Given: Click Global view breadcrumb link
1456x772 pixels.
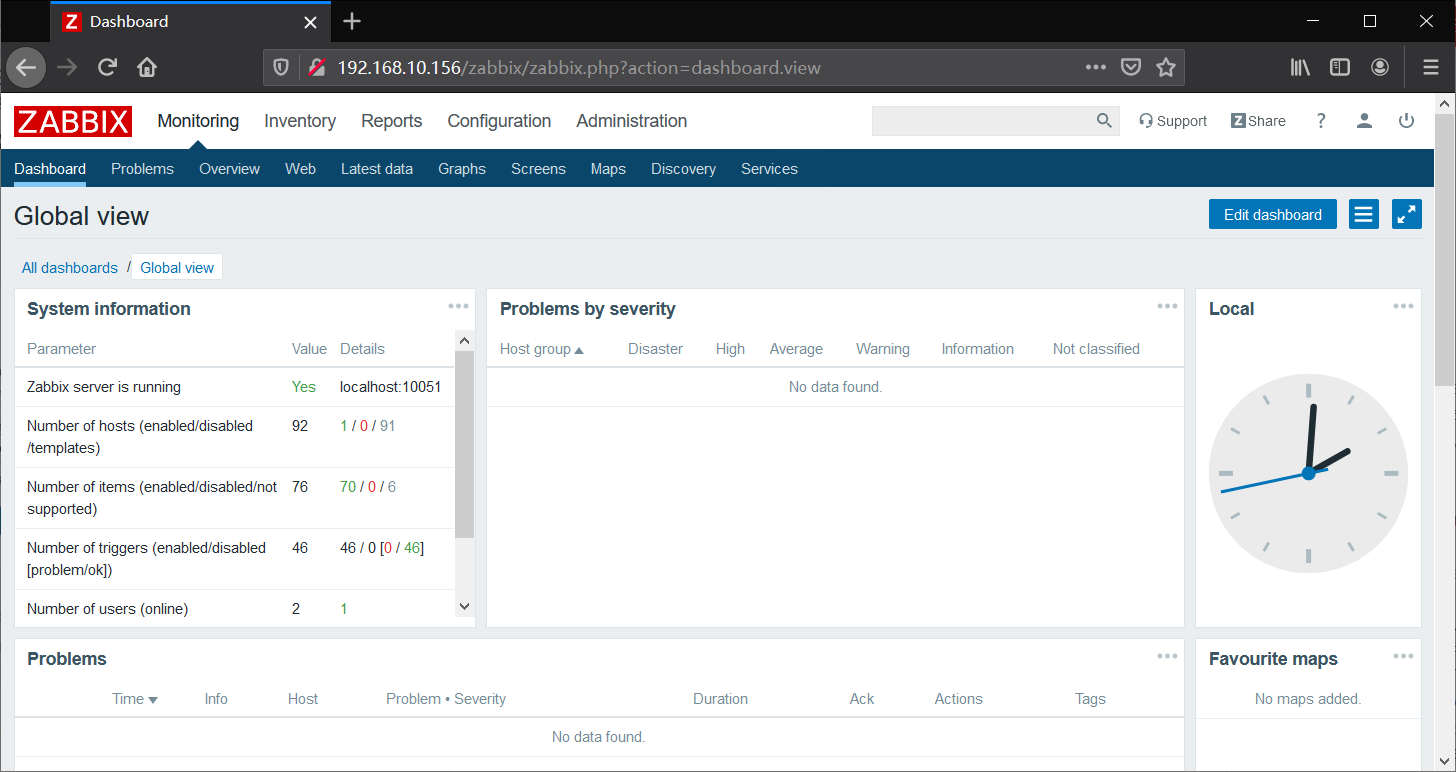Looking at the screenshot, I should tap(177, 268).
